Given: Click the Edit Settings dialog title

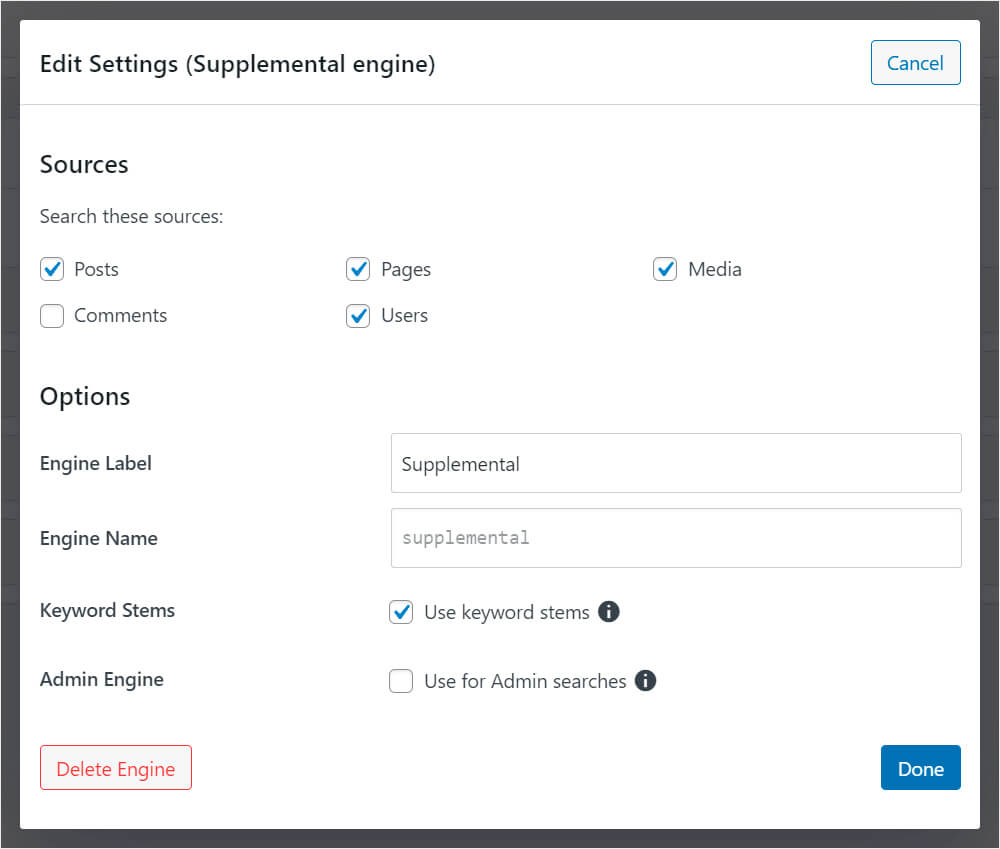Looking at the screenshot, I should pyautogui.click(x=237, y=64).
